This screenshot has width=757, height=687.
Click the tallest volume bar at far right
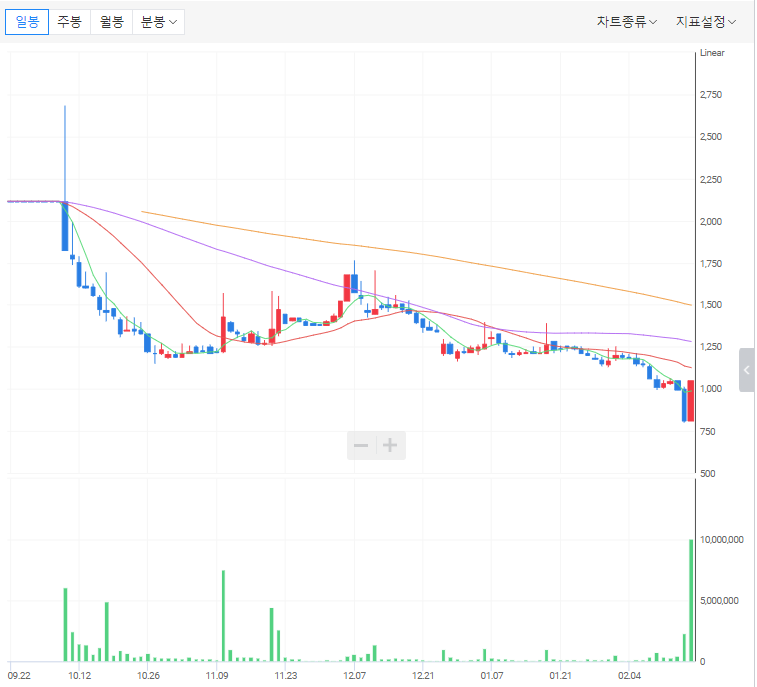691,600
